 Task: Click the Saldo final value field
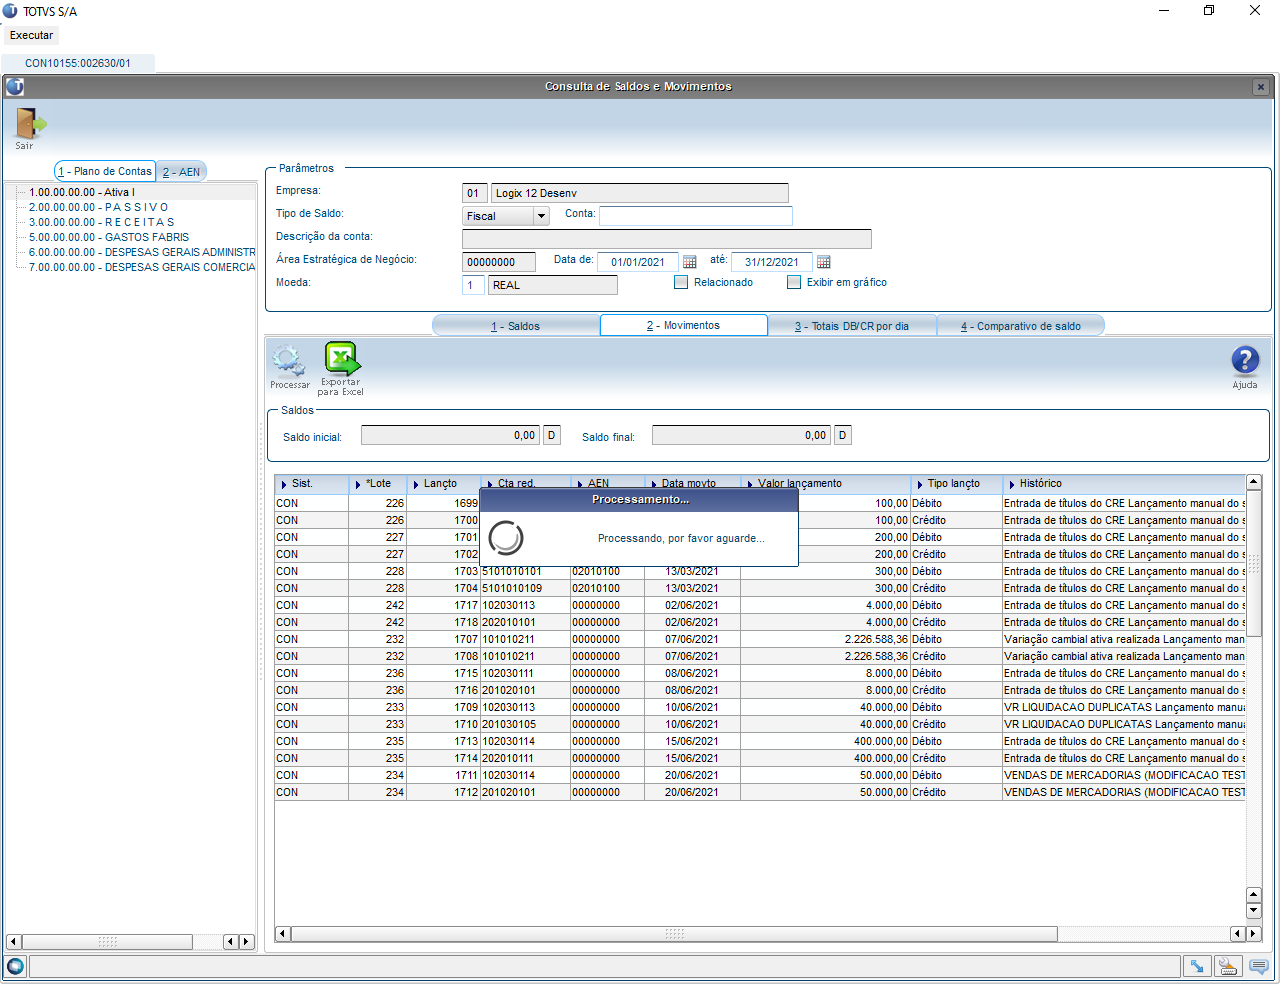(741, 435)
